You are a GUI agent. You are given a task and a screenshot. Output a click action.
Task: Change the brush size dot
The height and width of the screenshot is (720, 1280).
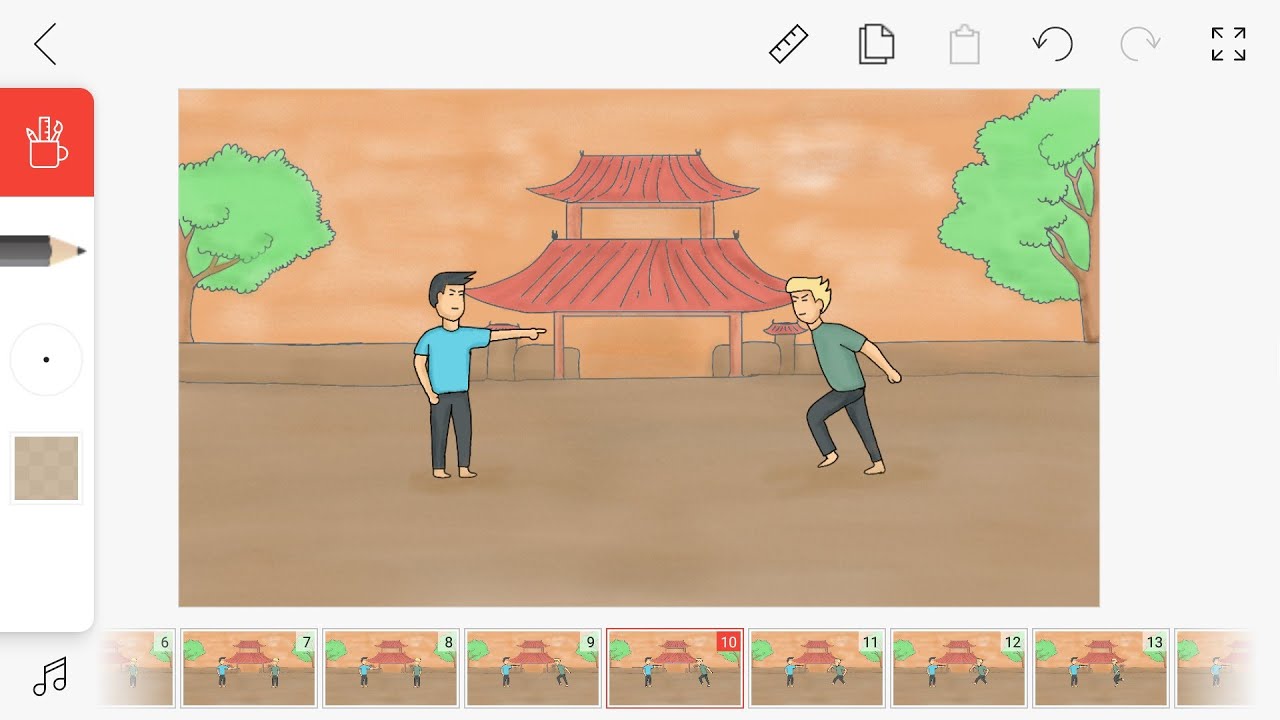click(x=46, y=360)
